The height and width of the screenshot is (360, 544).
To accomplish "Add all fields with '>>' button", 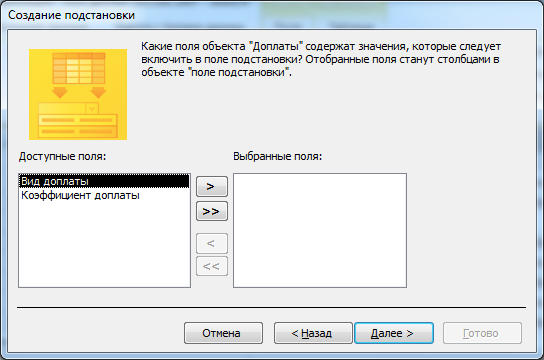I will click(212, 211).
